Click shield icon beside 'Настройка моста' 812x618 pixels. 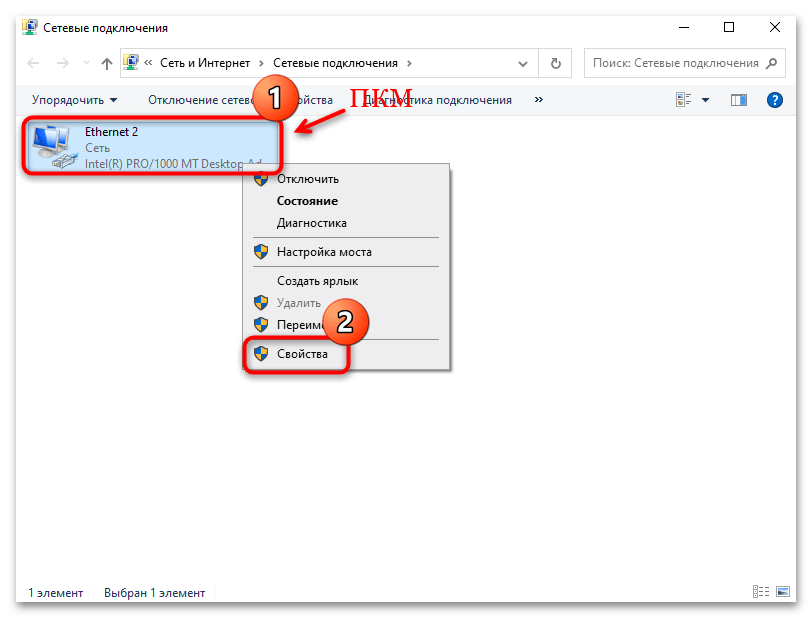pyautogui.click(x=261, y=252)
